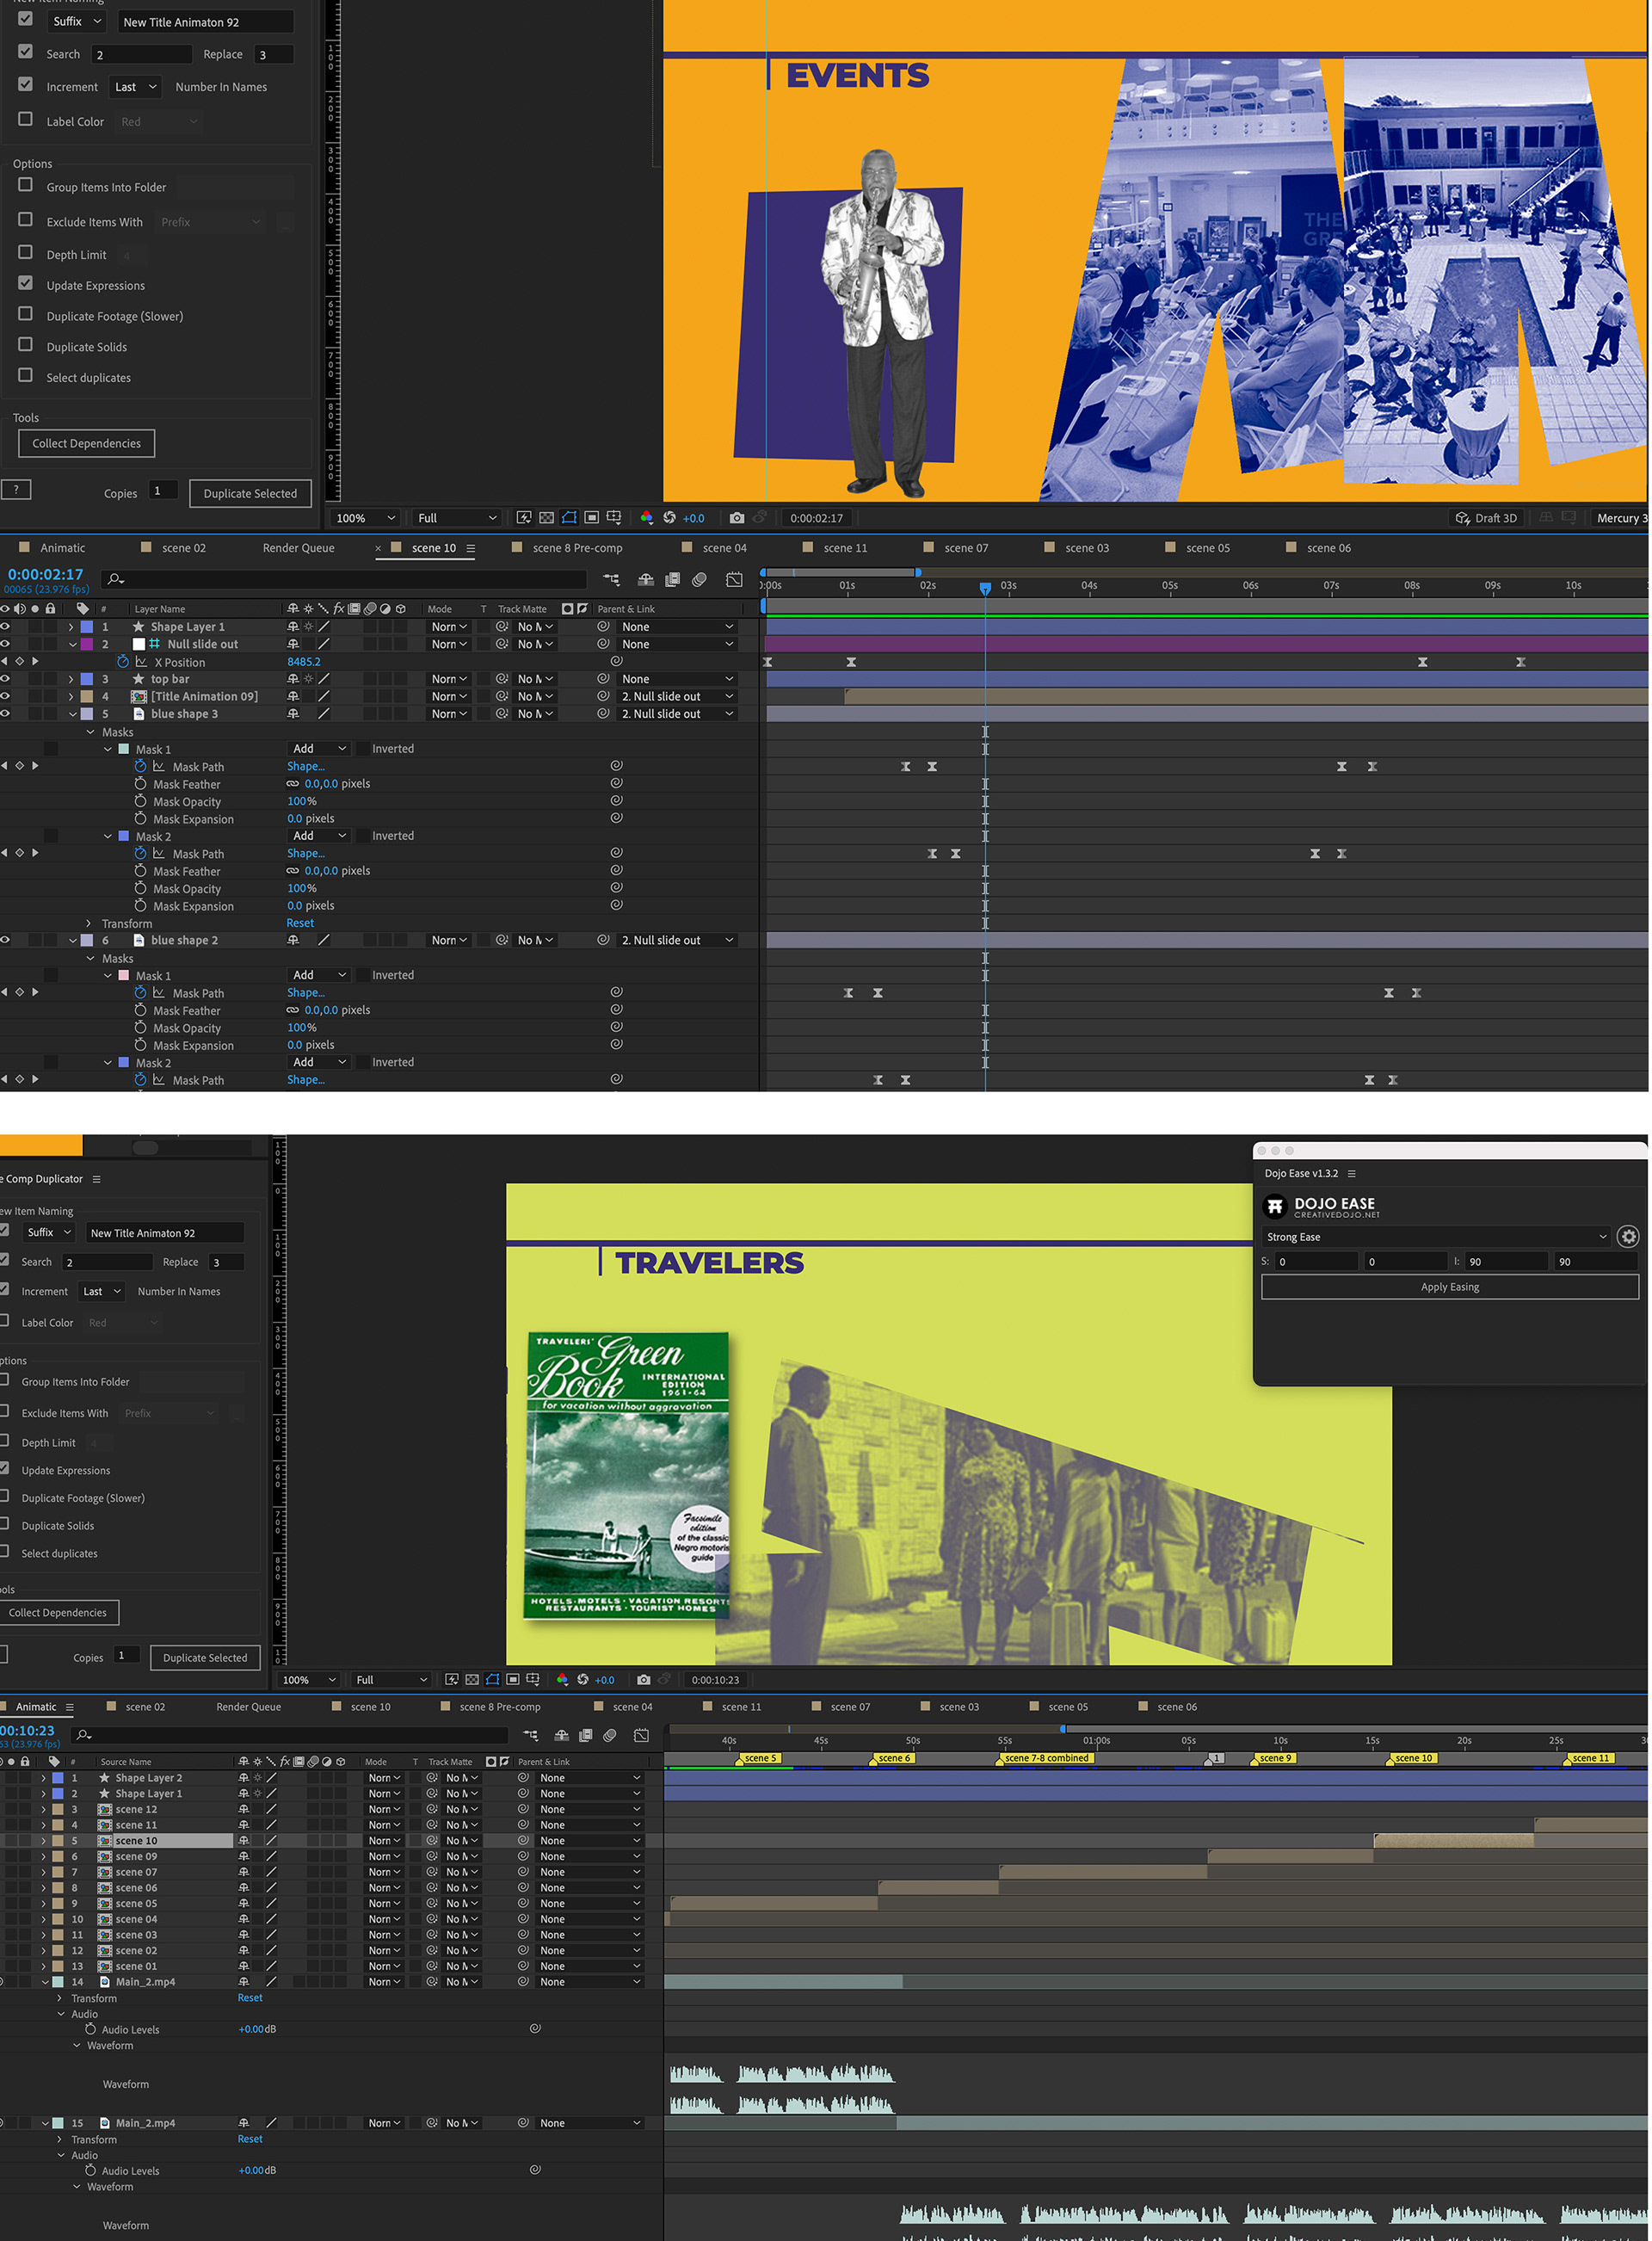1652x2241 pixels.
Task: Hide the [Title Animation 09] layer
Action: 5,696
